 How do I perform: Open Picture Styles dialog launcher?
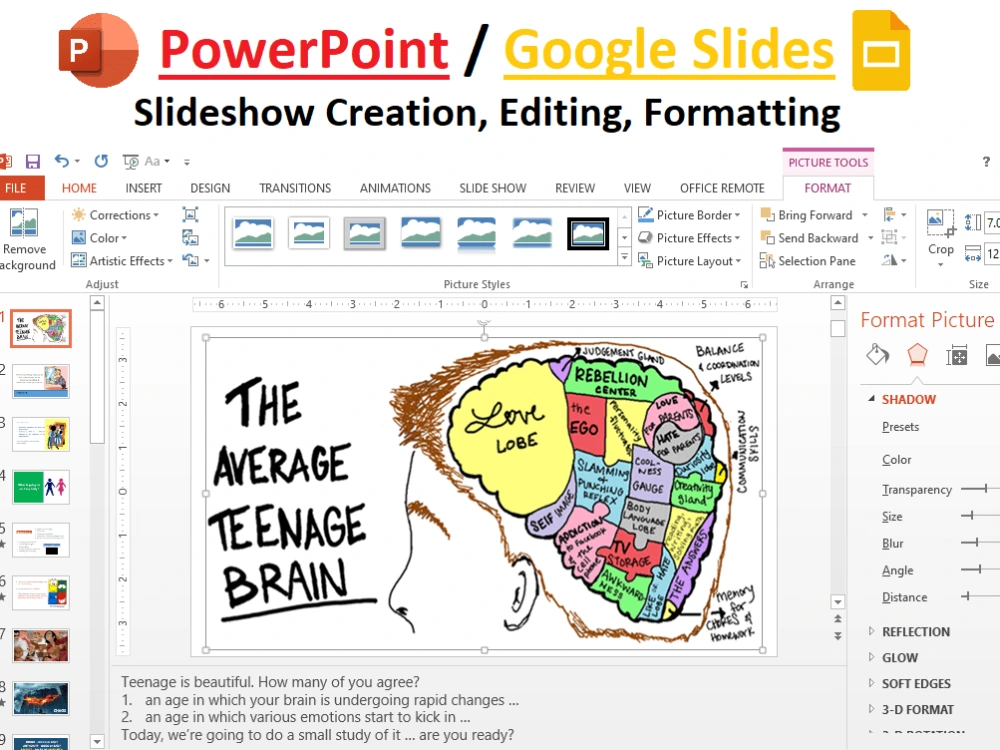744,285
